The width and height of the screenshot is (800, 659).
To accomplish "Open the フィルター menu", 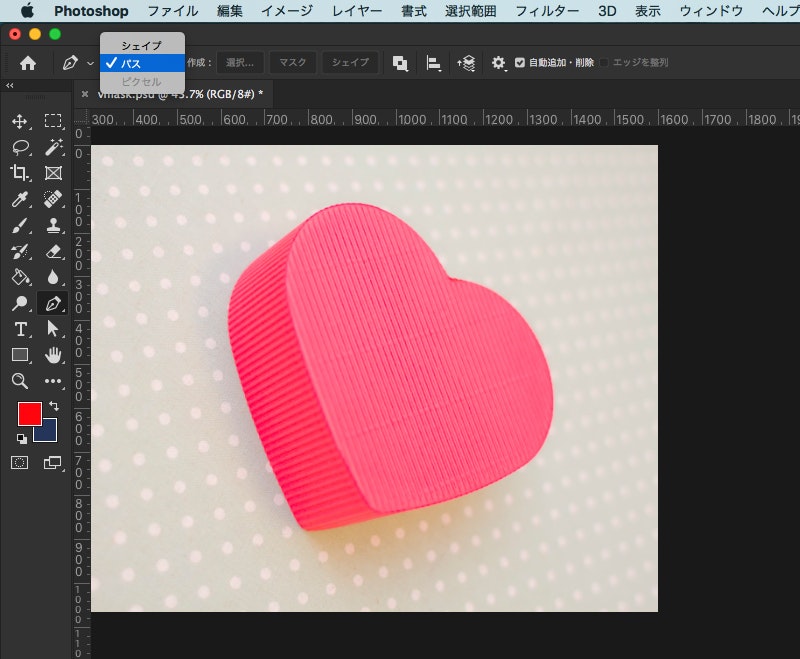I will (x=547, y=11).
